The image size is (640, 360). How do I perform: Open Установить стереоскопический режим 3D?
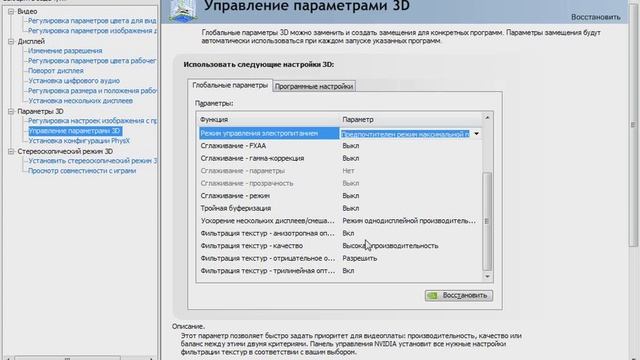tap(92, 161)
